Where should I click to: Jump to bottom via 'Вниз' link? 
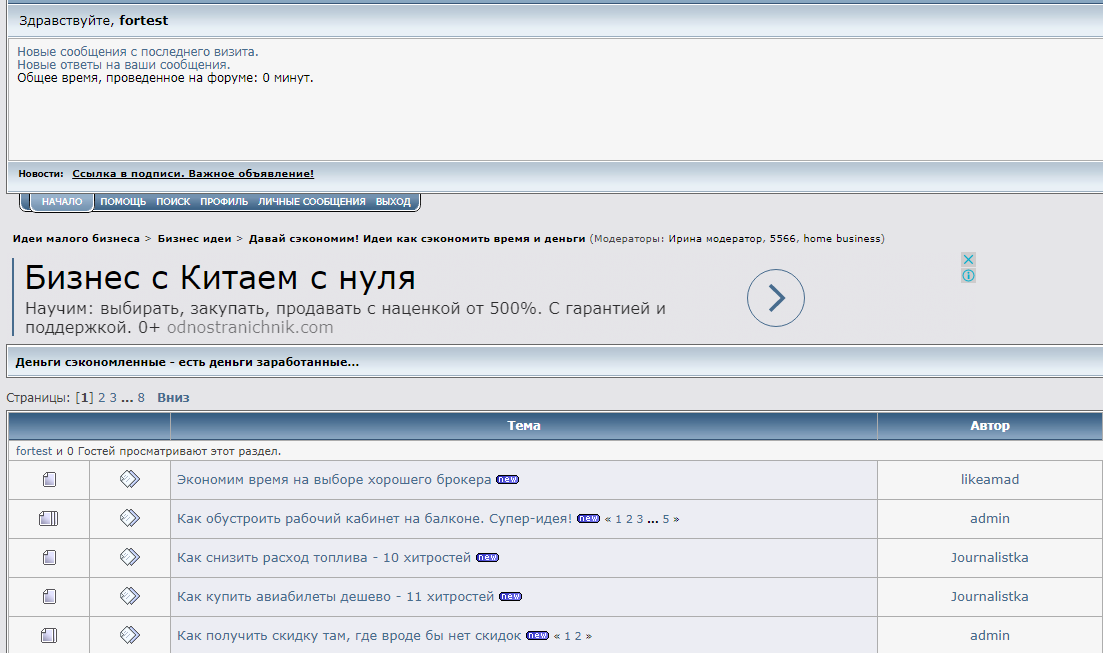pyautogui.click(x=173, y=398)
